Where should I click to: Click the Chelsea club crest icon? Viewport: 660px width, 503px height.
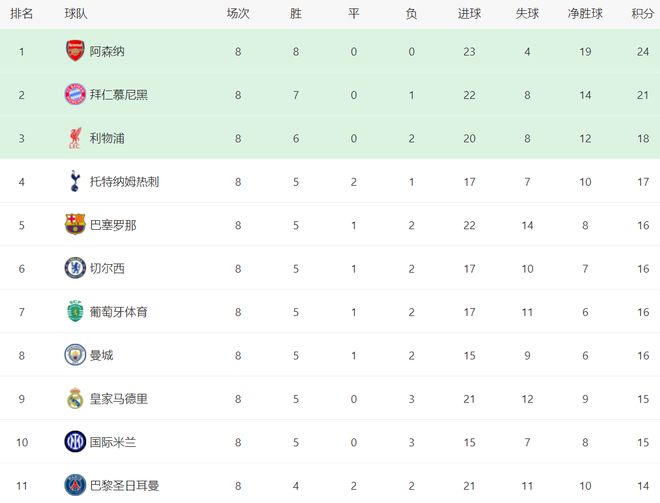tap(75, 268)
